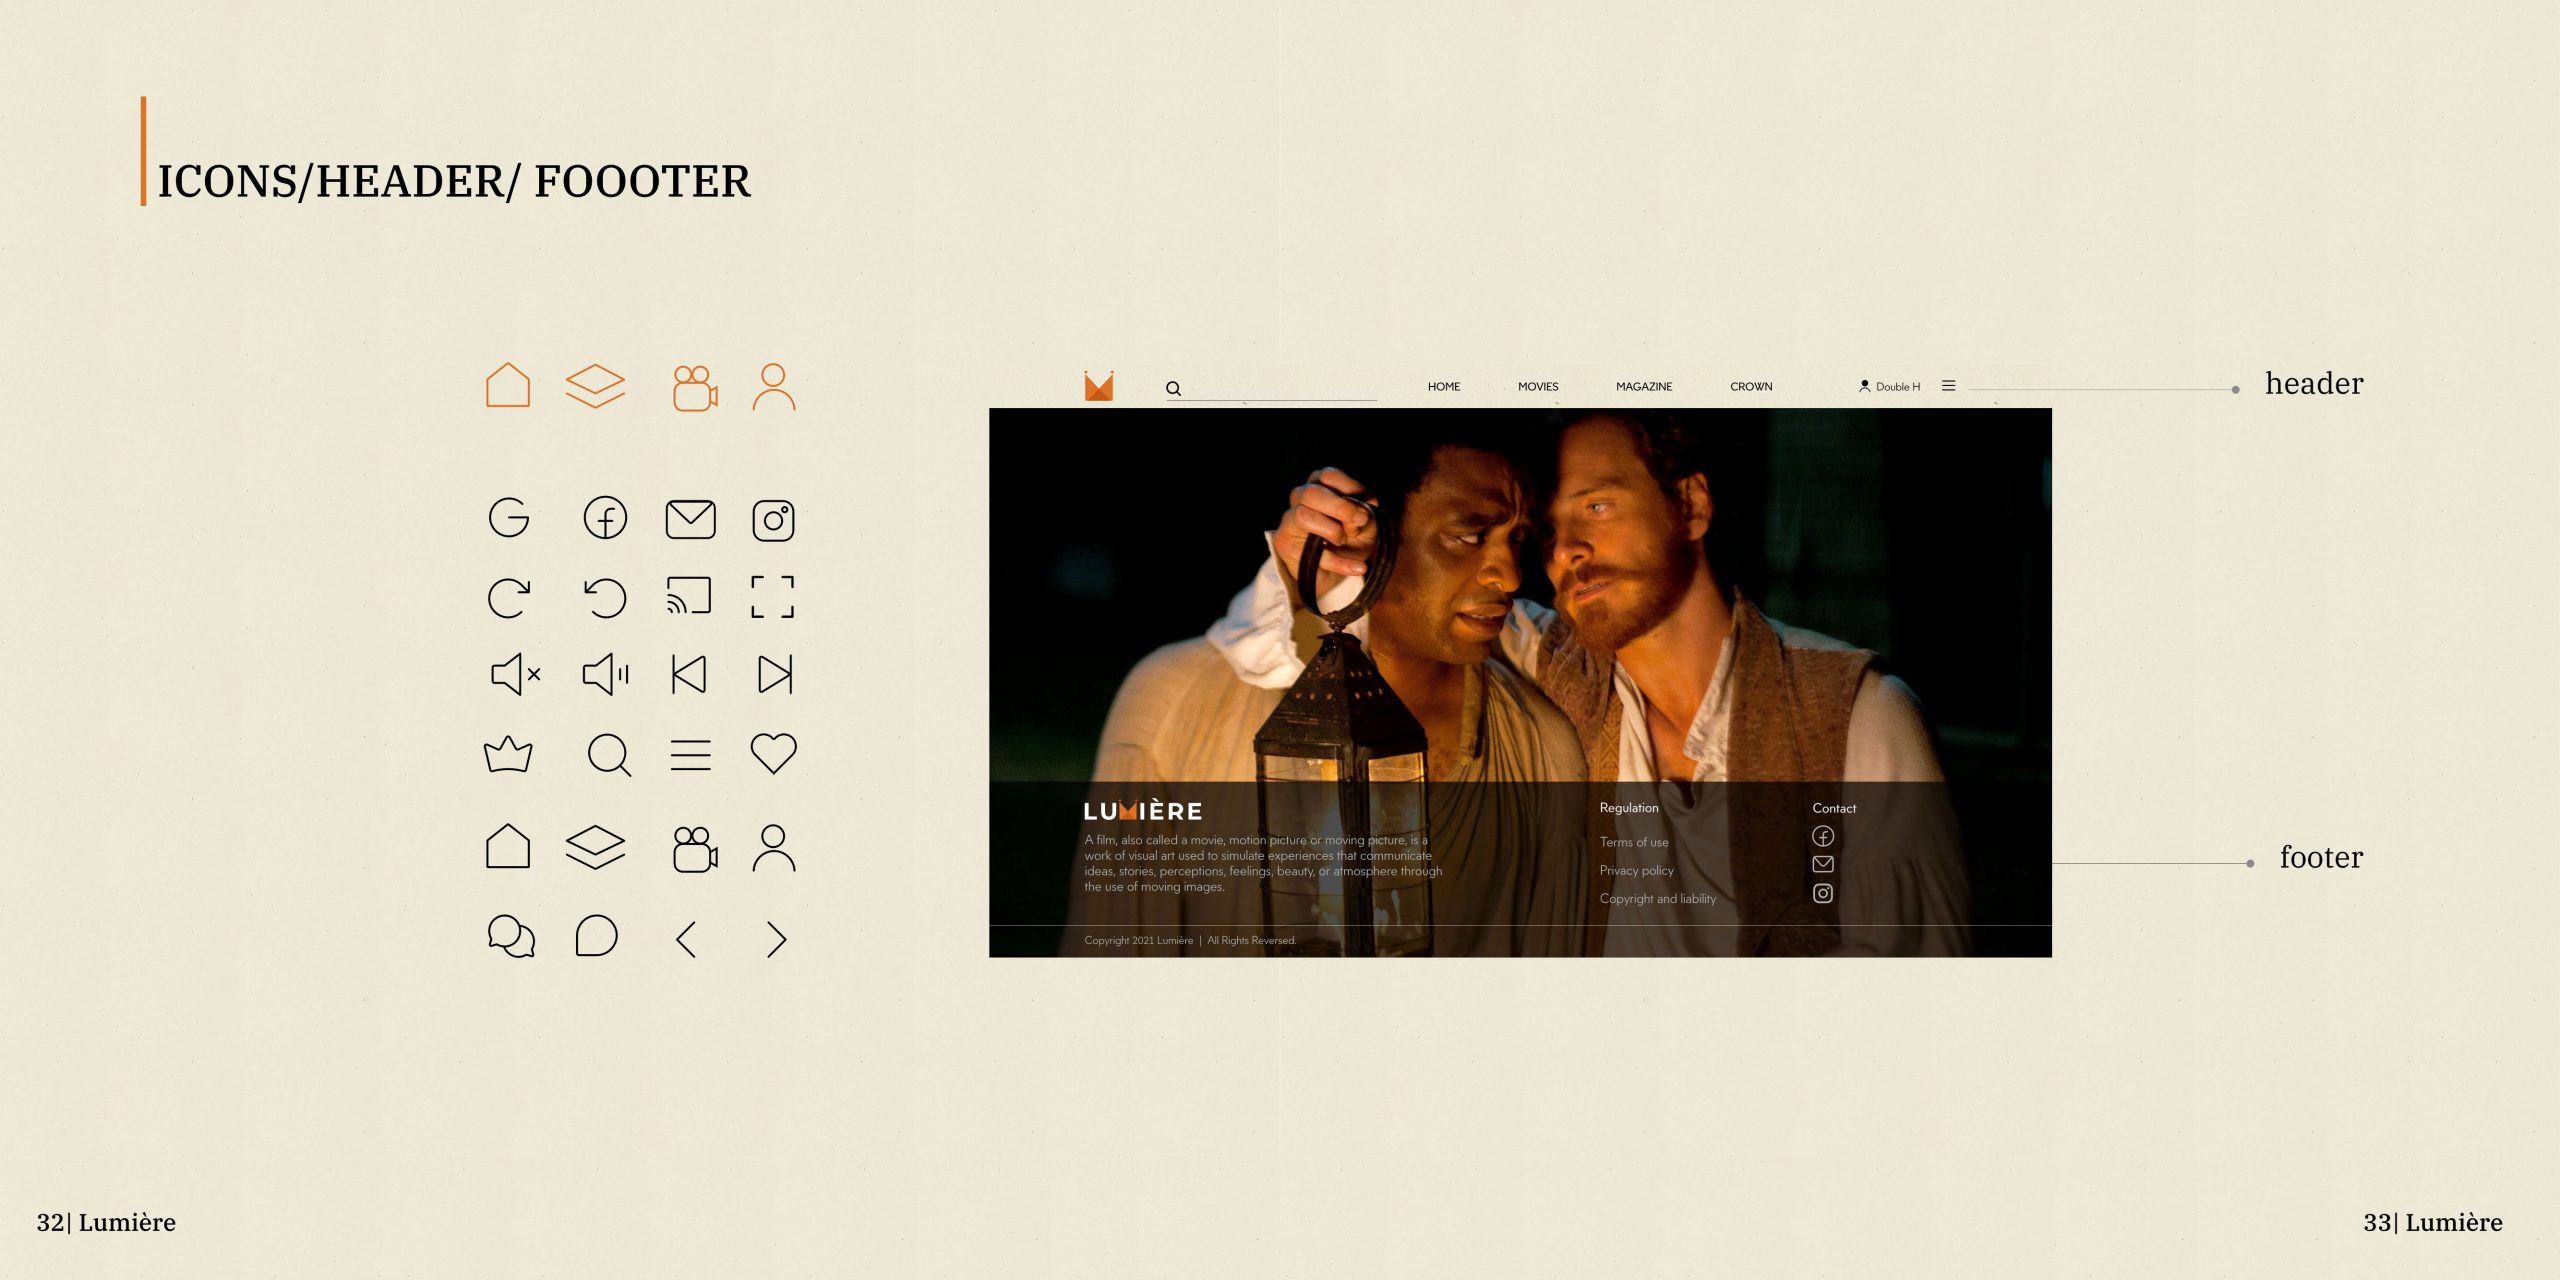Click the orange home icon
Viewport: 2560px width, 1280px height.
coord(508,385)
